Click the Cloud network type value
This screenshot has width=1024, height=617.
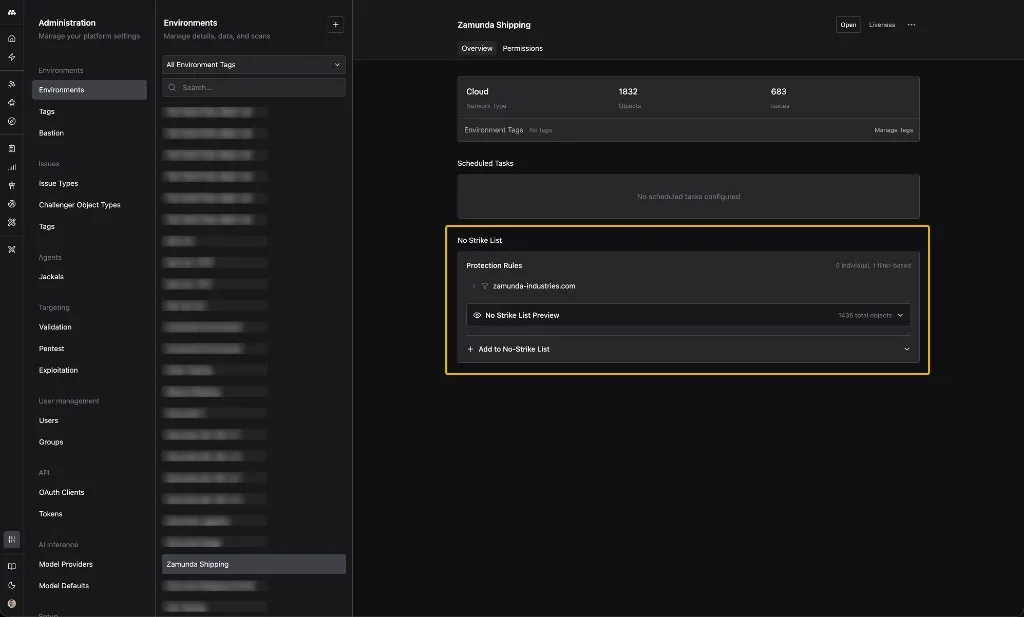(x=477, y=91)
